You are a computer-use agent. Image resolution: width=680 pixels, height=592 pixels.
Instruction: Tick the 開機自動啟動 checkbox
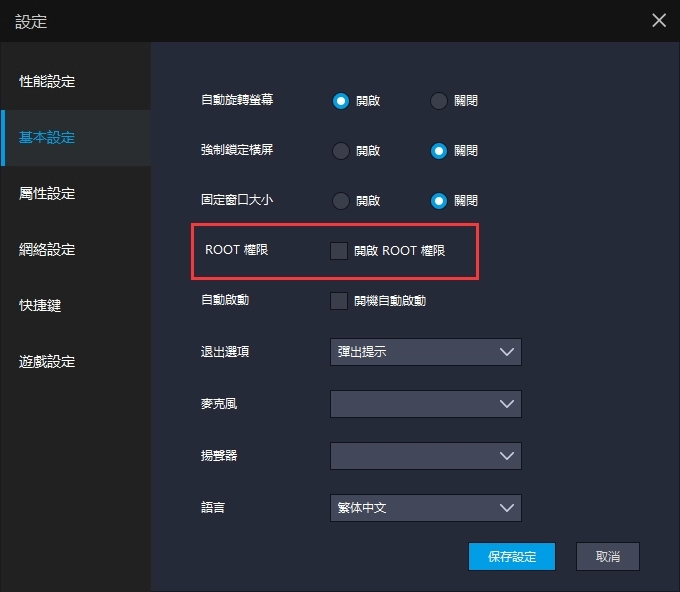pyautogui.click(x=339, y=300)
